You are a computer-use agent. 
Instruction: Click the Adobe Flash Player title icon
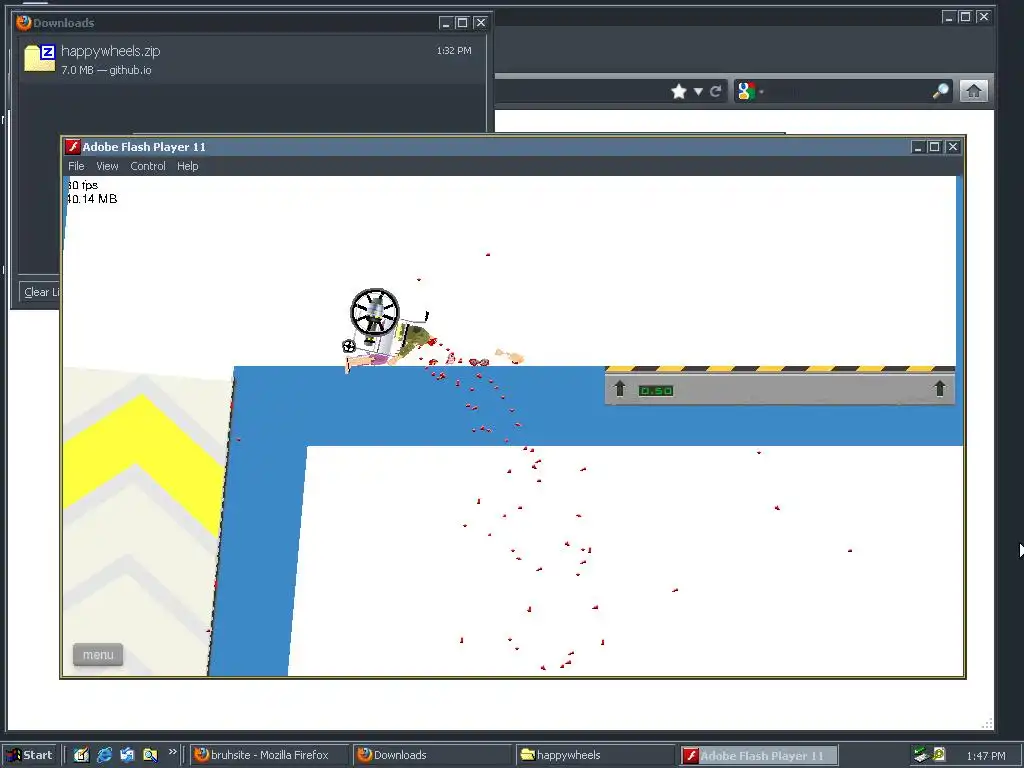(x=72, y=147)
